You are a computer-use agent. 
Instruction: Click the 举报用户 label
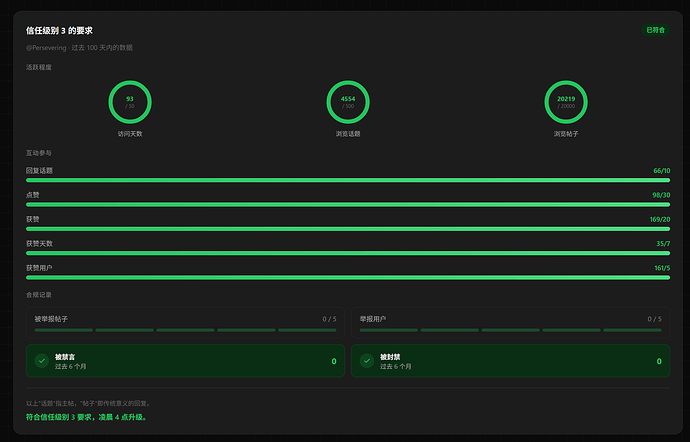click(x=373, y=319)
